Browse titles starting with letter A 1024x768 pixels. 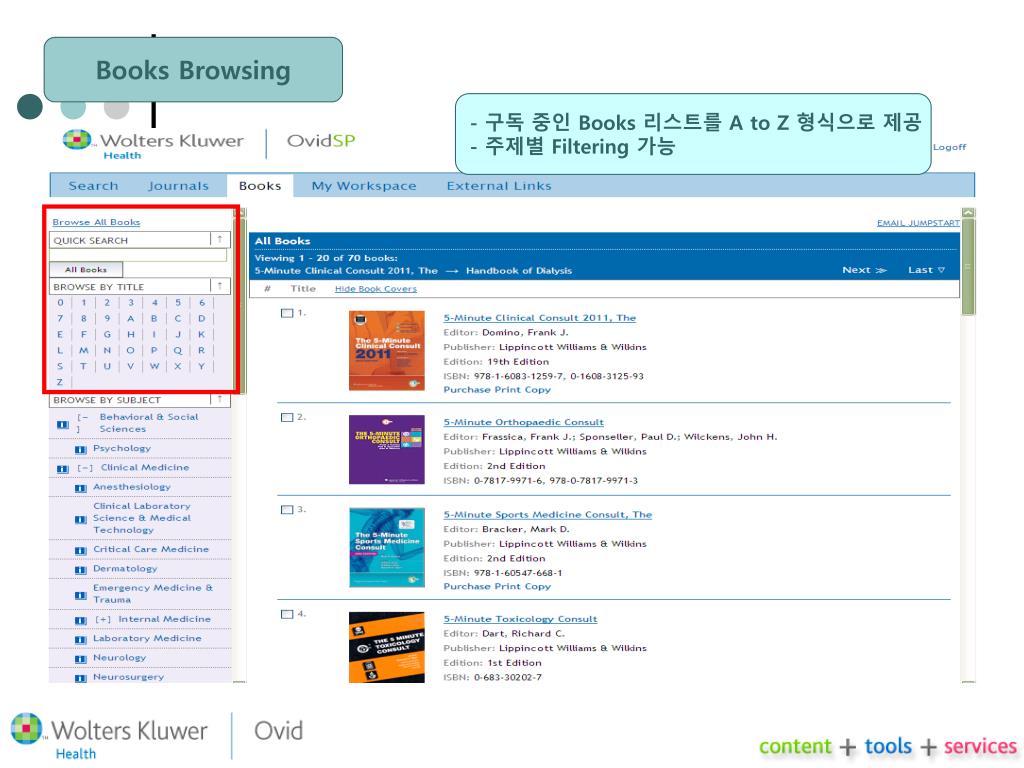pyautogui.click(x=131, y=318)
